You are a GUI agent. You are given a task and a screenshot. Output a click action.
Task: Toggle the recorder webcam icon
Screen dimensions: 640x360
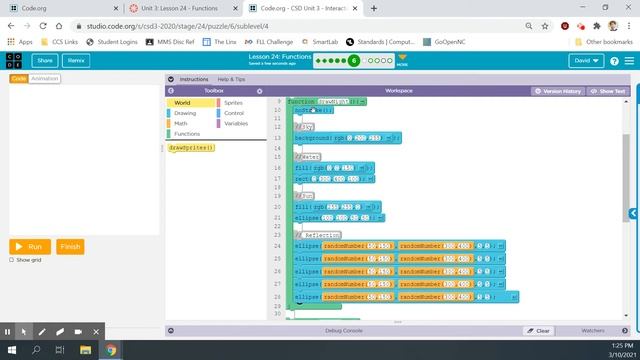(78, 332)
